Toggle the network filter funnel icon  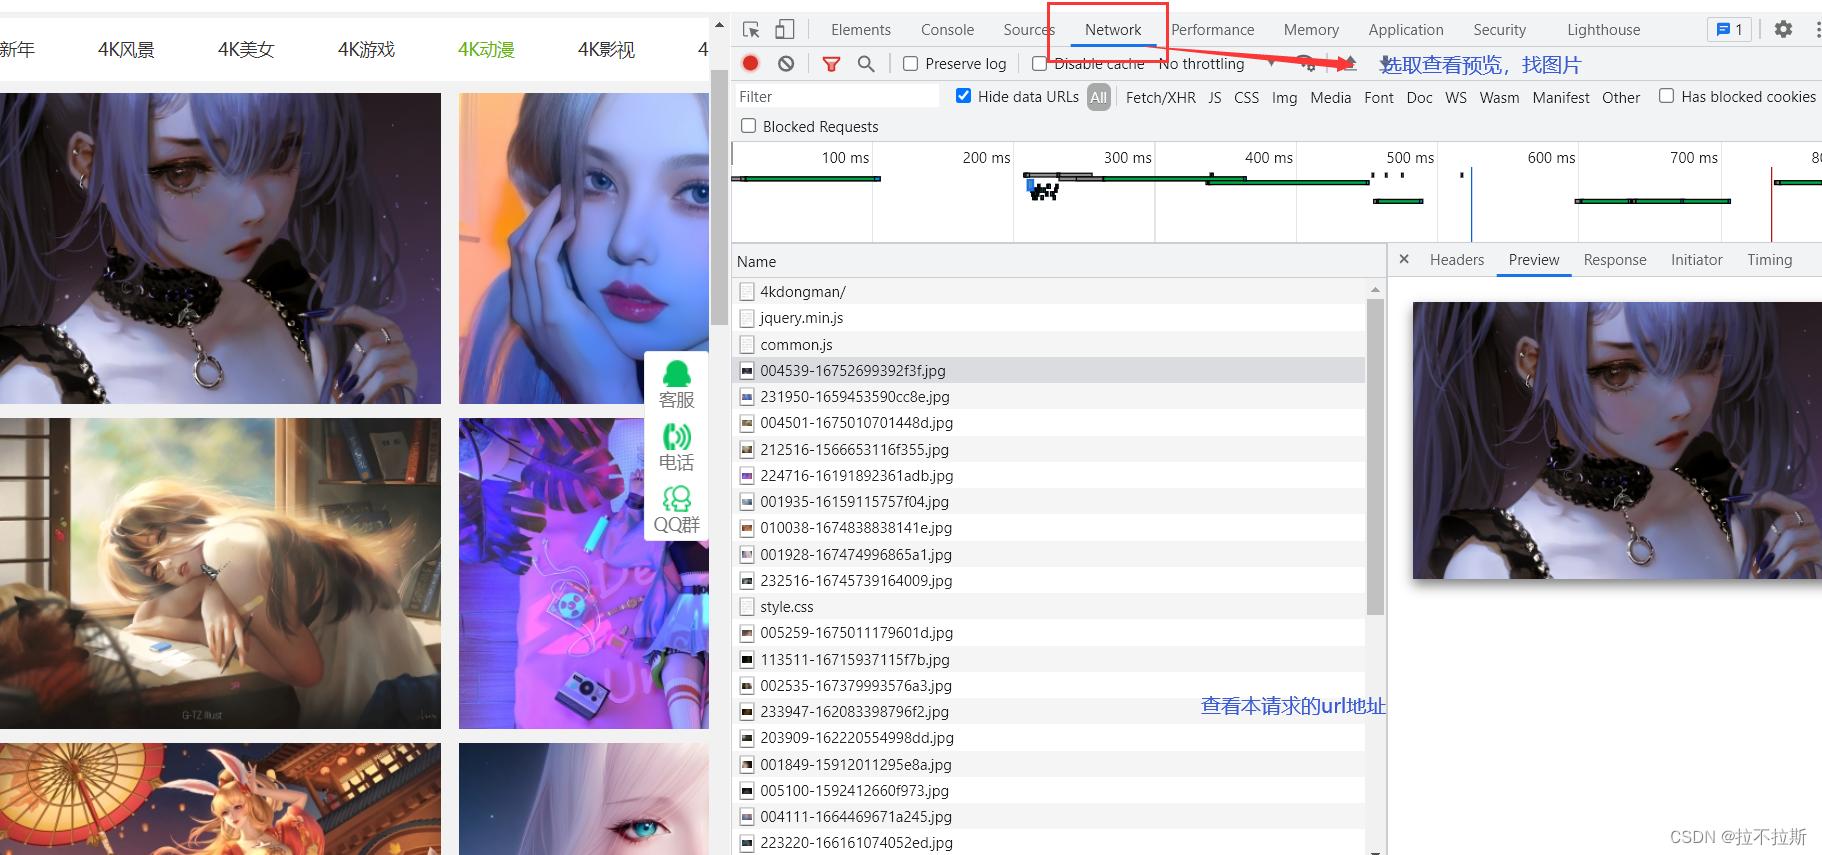pyautogui.click(x=831, y=64)
